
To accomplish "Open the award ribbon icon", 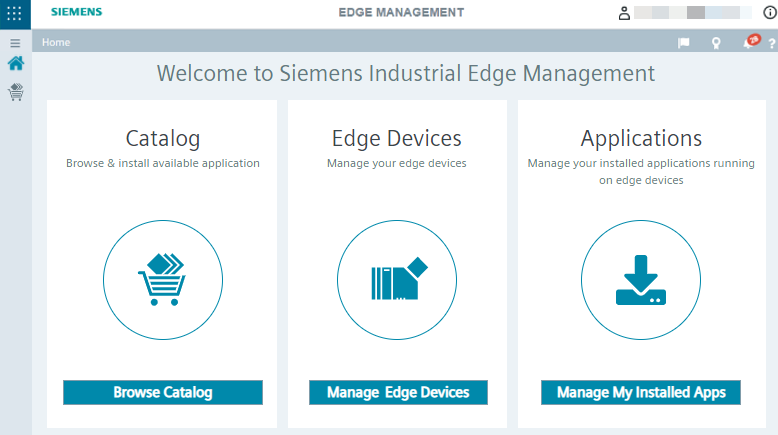I will click(716, 43).
